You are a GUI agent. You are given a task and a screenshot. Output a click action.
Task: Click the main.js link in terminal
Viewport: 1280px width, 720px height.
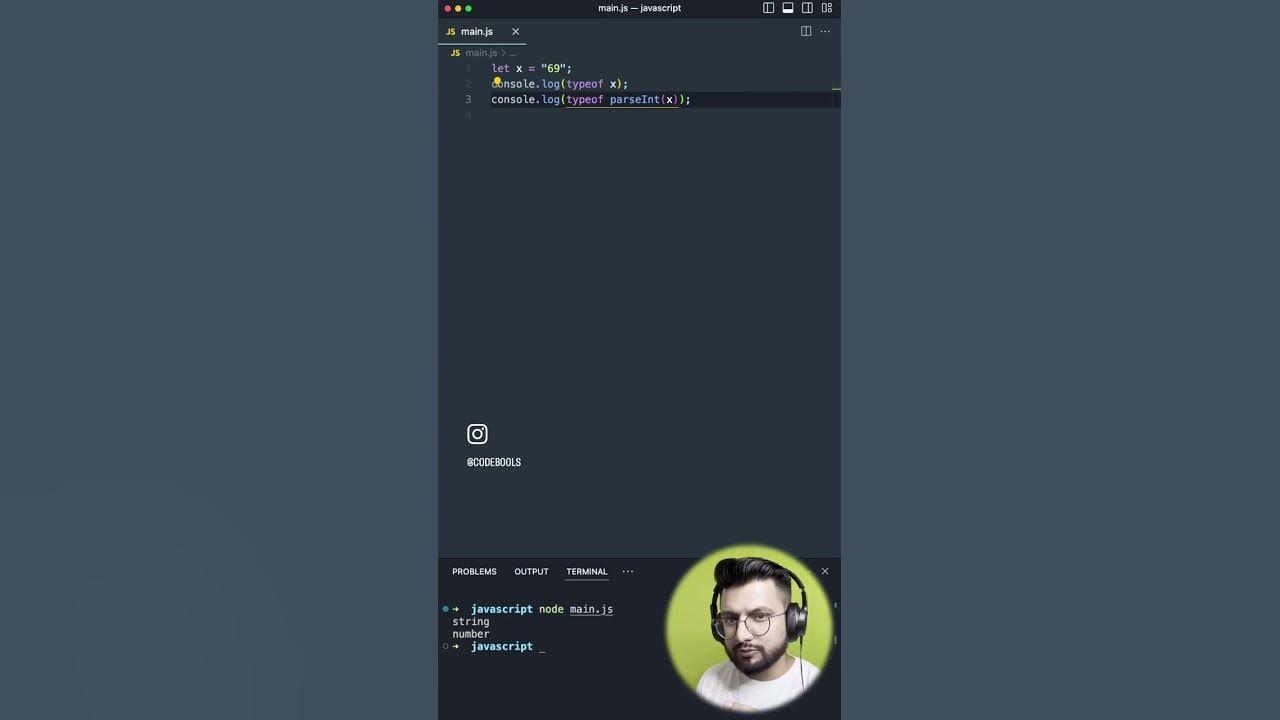pyautogui.click(x=591, y=609)
